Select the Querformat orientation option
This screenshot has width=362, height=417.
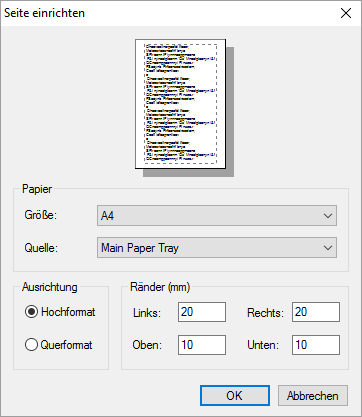pyautogui.click(x=59, y=345)
